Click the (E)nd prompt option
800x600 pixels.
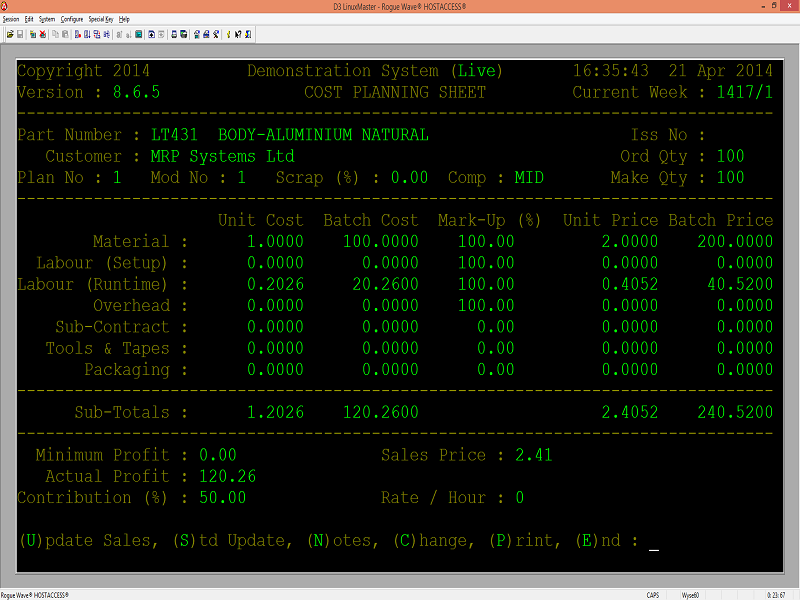point(598,541)
